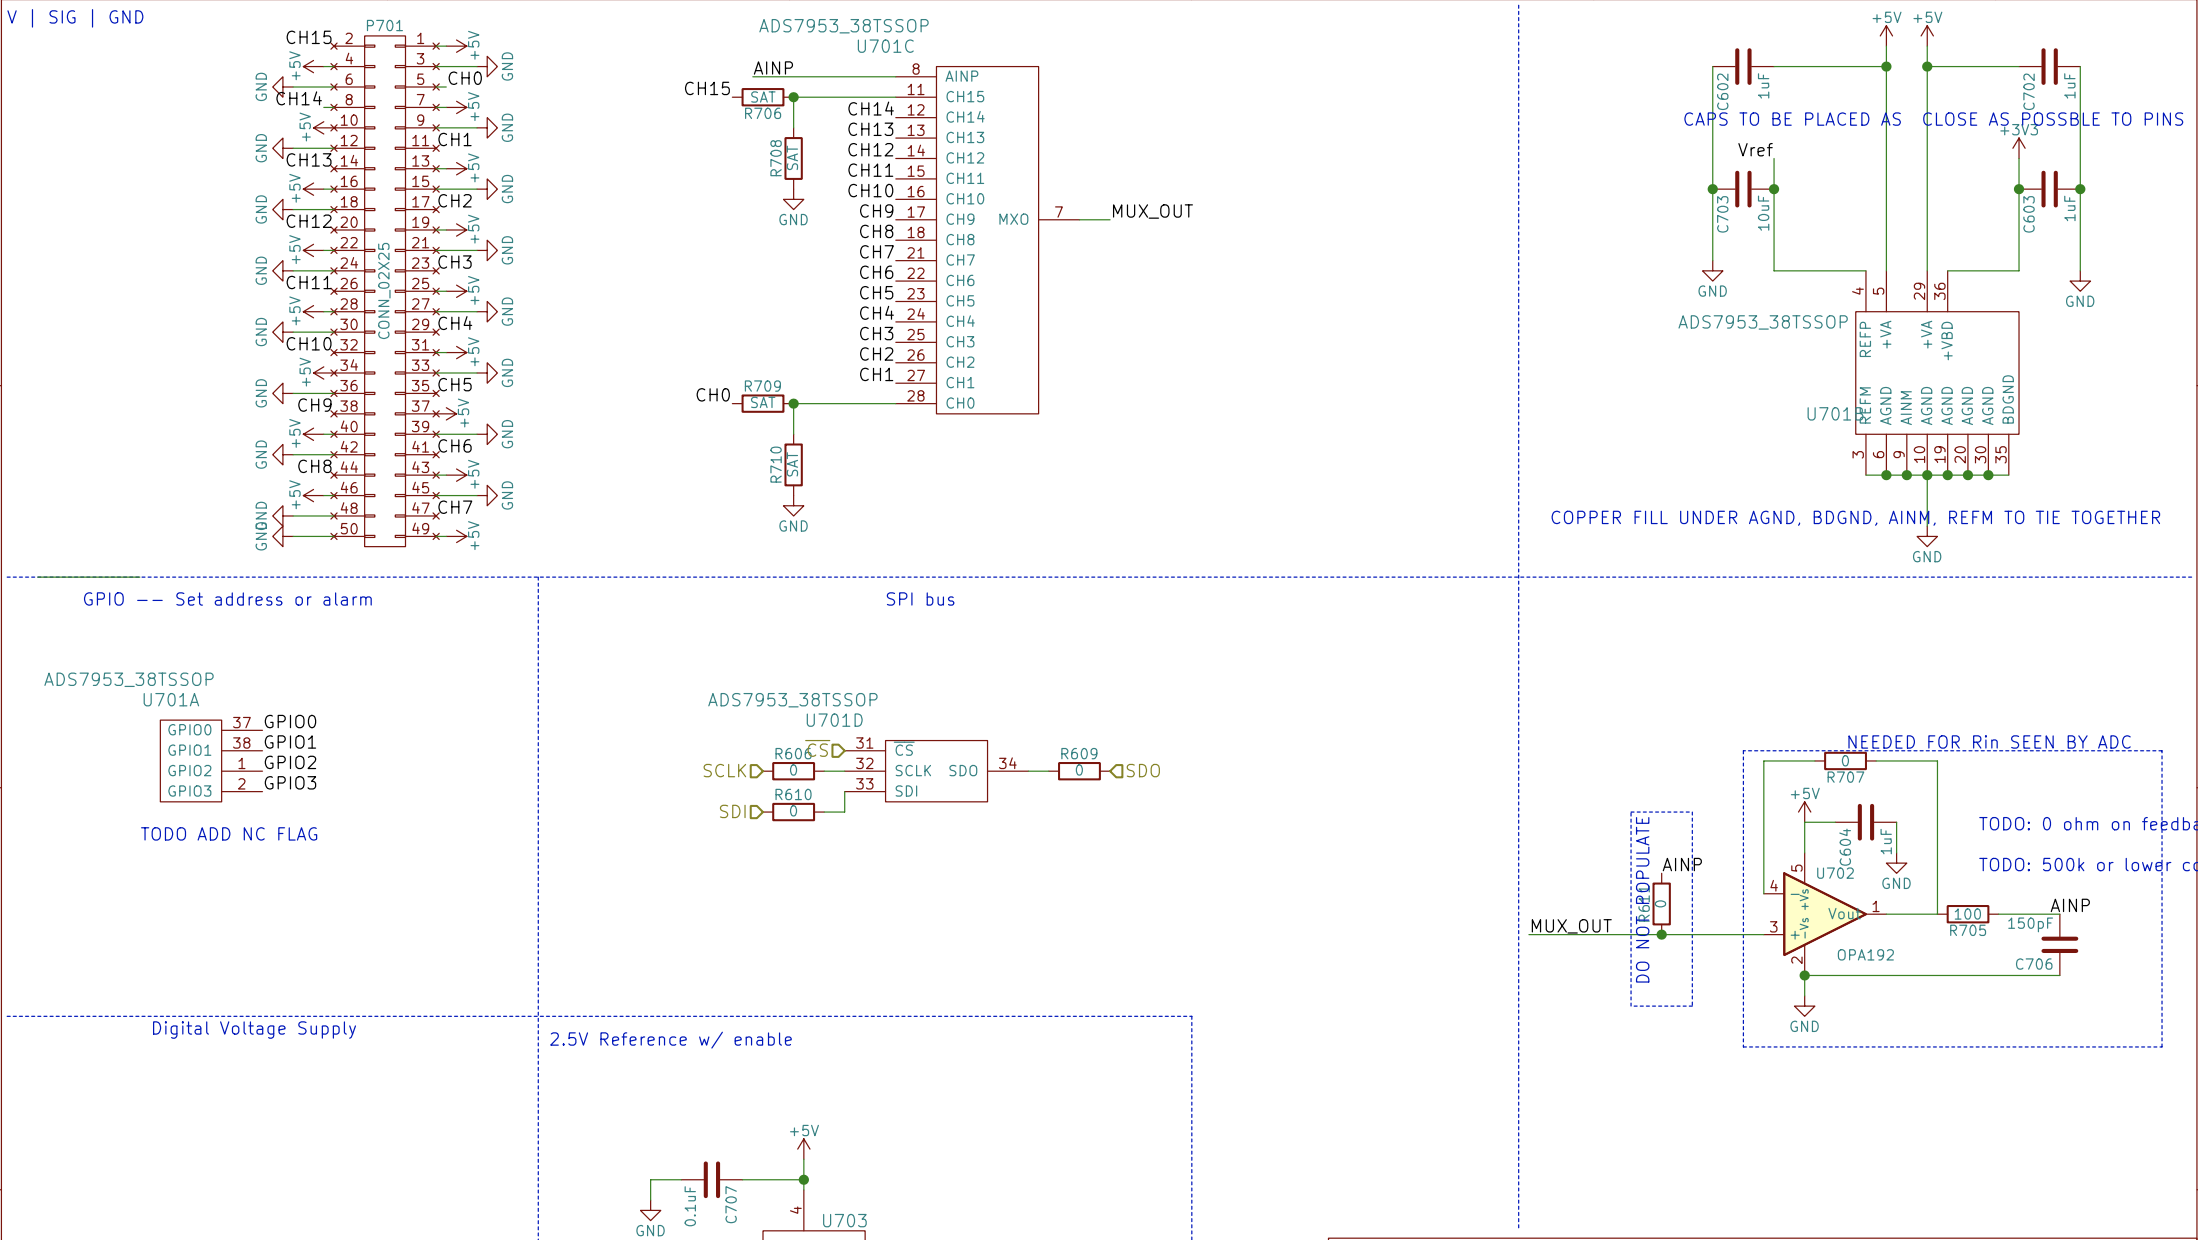Select the SDO hierarchical label
The height and width of the screenshot is (1240, 2198).
coord(1136,771)
